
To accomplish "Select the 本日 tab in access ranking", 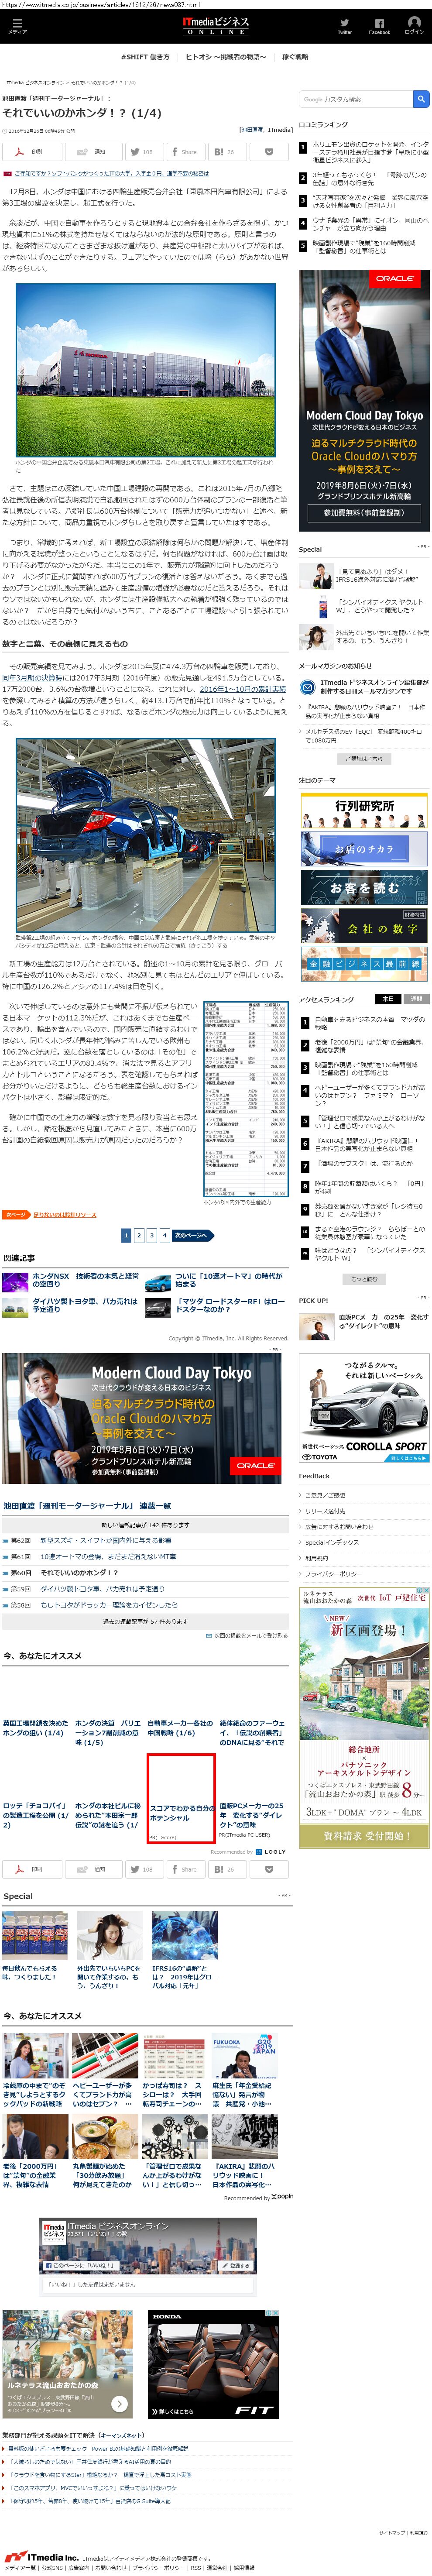I will click(x=387, y=999).
